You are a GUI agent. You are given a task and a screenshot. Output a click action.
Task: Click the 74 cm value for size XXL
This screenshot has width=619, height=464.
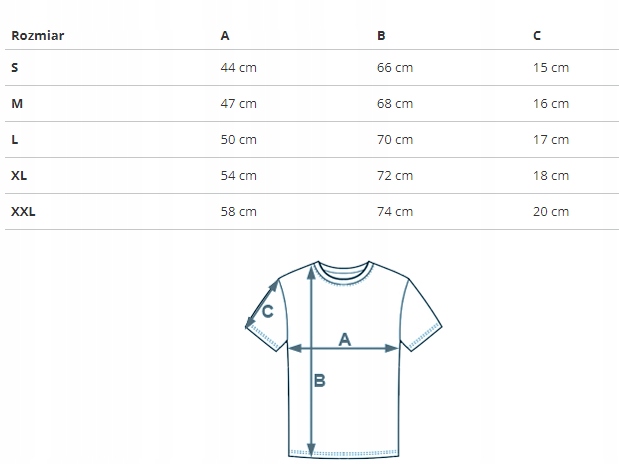pyautogui.click(x=395, y=212)
